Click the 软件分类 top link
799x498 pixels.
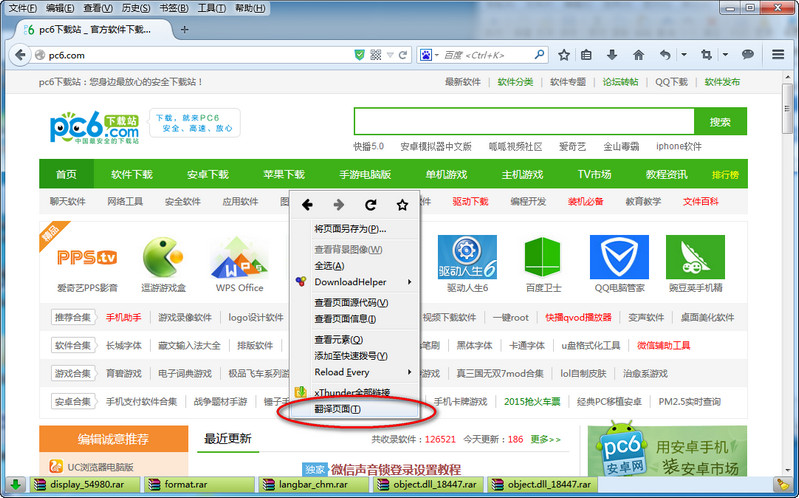[x=515, y=82]
